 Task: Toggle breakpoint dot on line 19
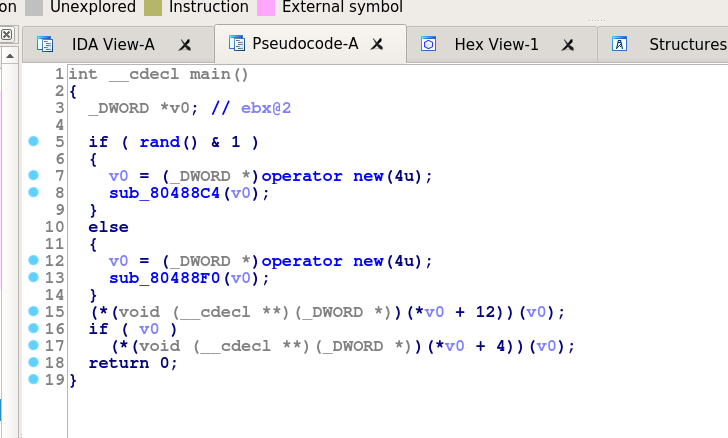[33, 379]
